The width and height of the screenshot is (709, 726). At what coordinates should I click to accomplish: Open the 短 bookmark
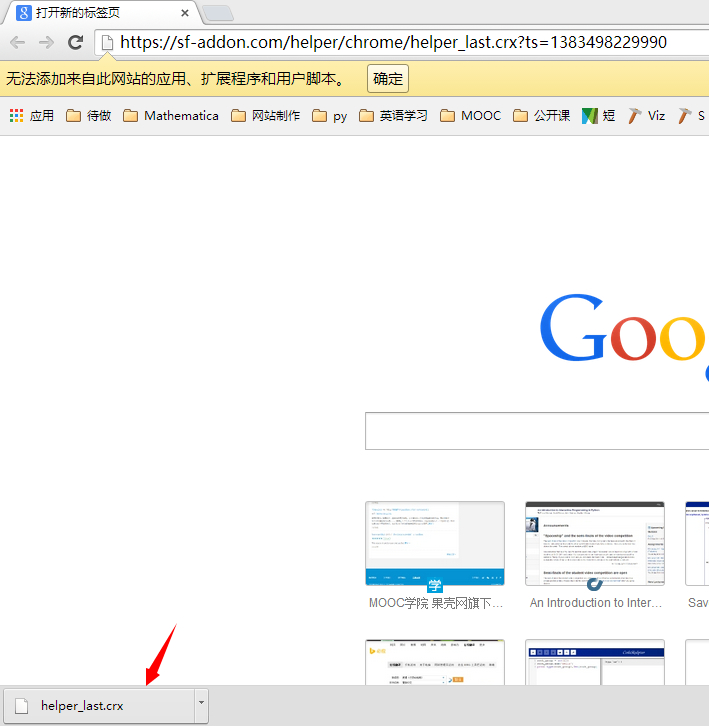(x=598, y=116)
